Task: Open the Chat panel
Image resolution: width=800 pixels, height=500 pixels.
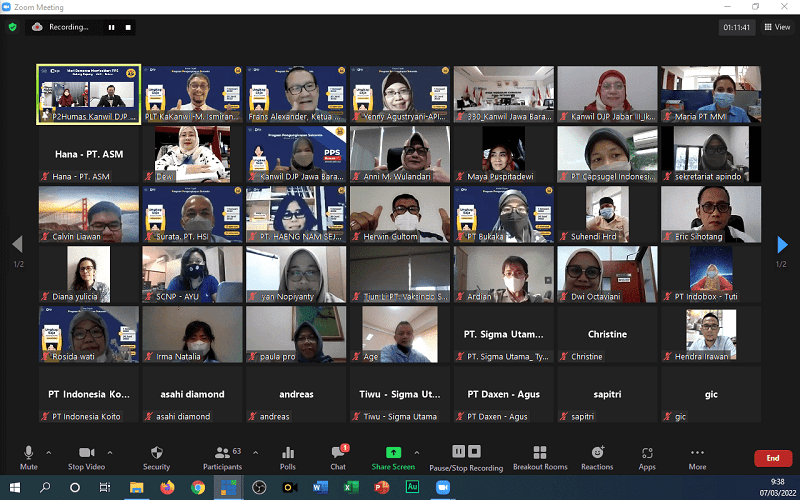Action: point(338,457)
